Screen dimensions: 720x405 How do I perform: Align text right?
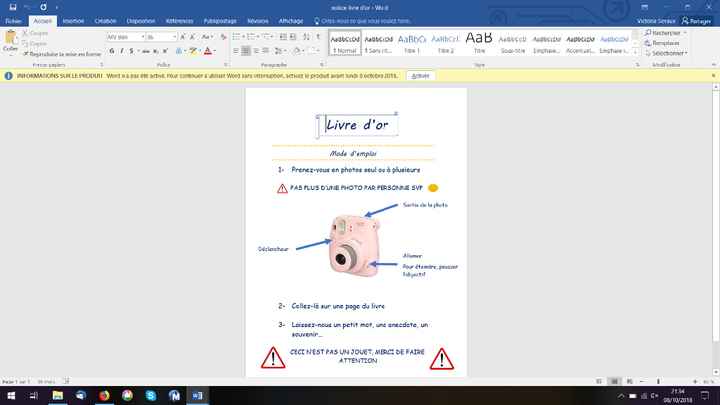point(256,51)
